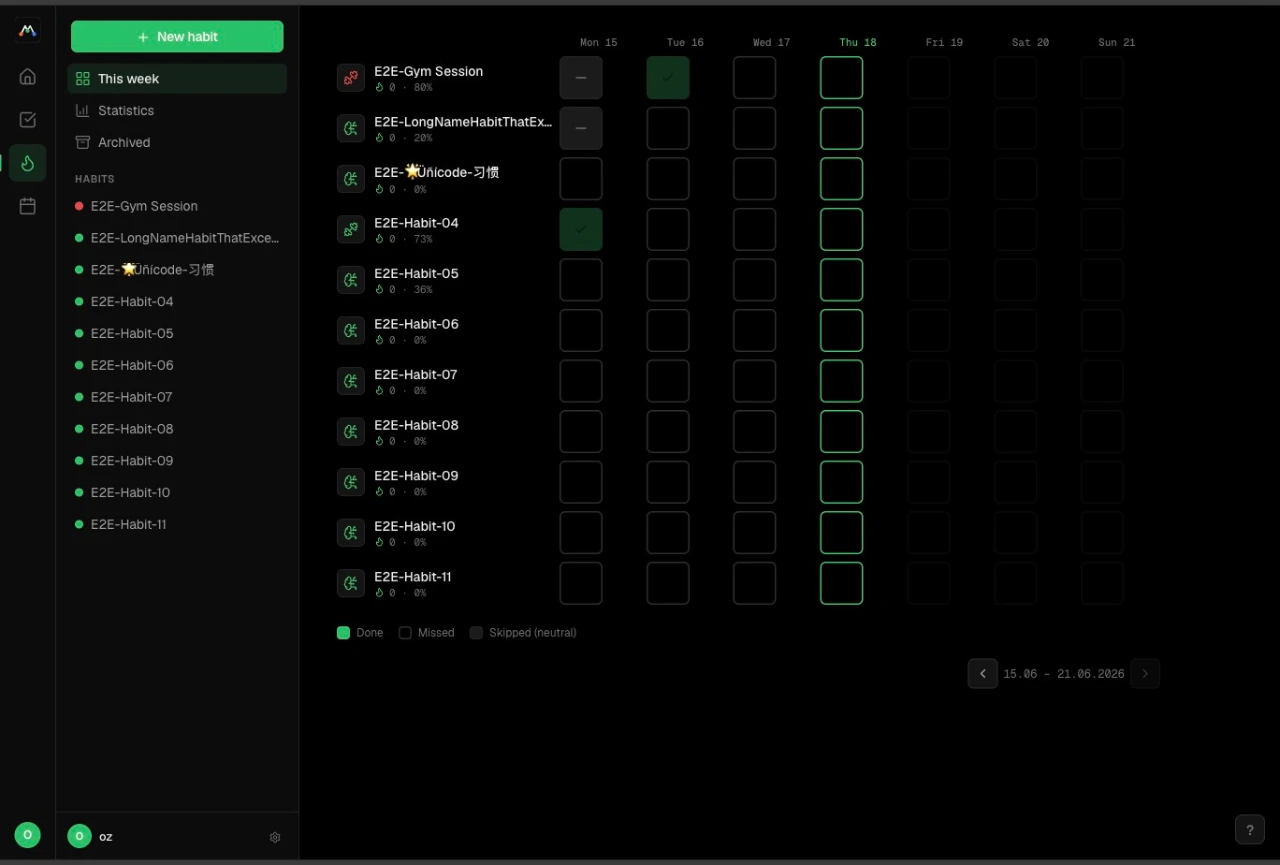Open E2E-Gym Session title in grid
The image size is (1280, 865).
click(428, 71)
